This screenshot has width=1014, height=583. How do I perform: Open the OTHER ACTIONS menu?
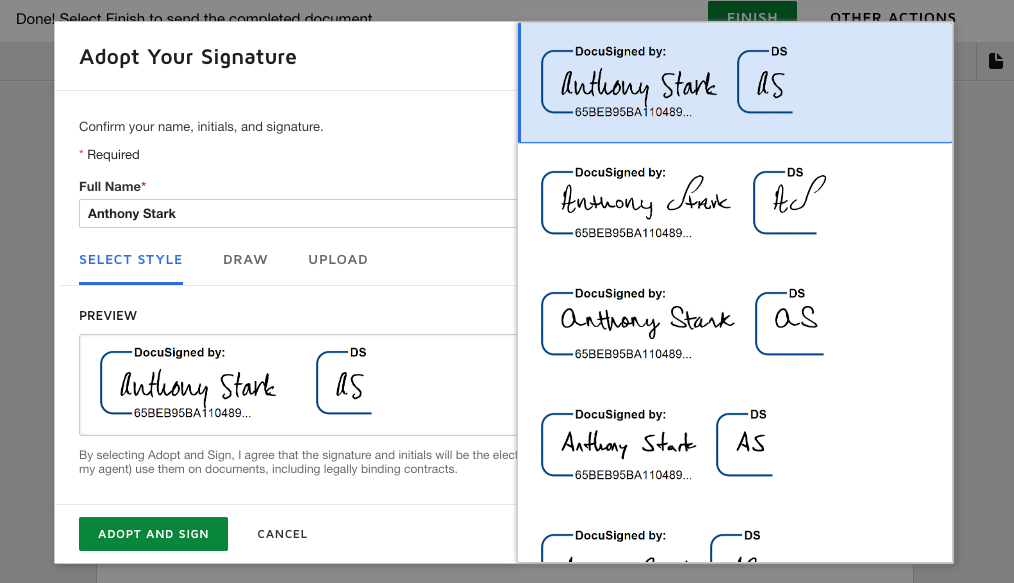892,17
